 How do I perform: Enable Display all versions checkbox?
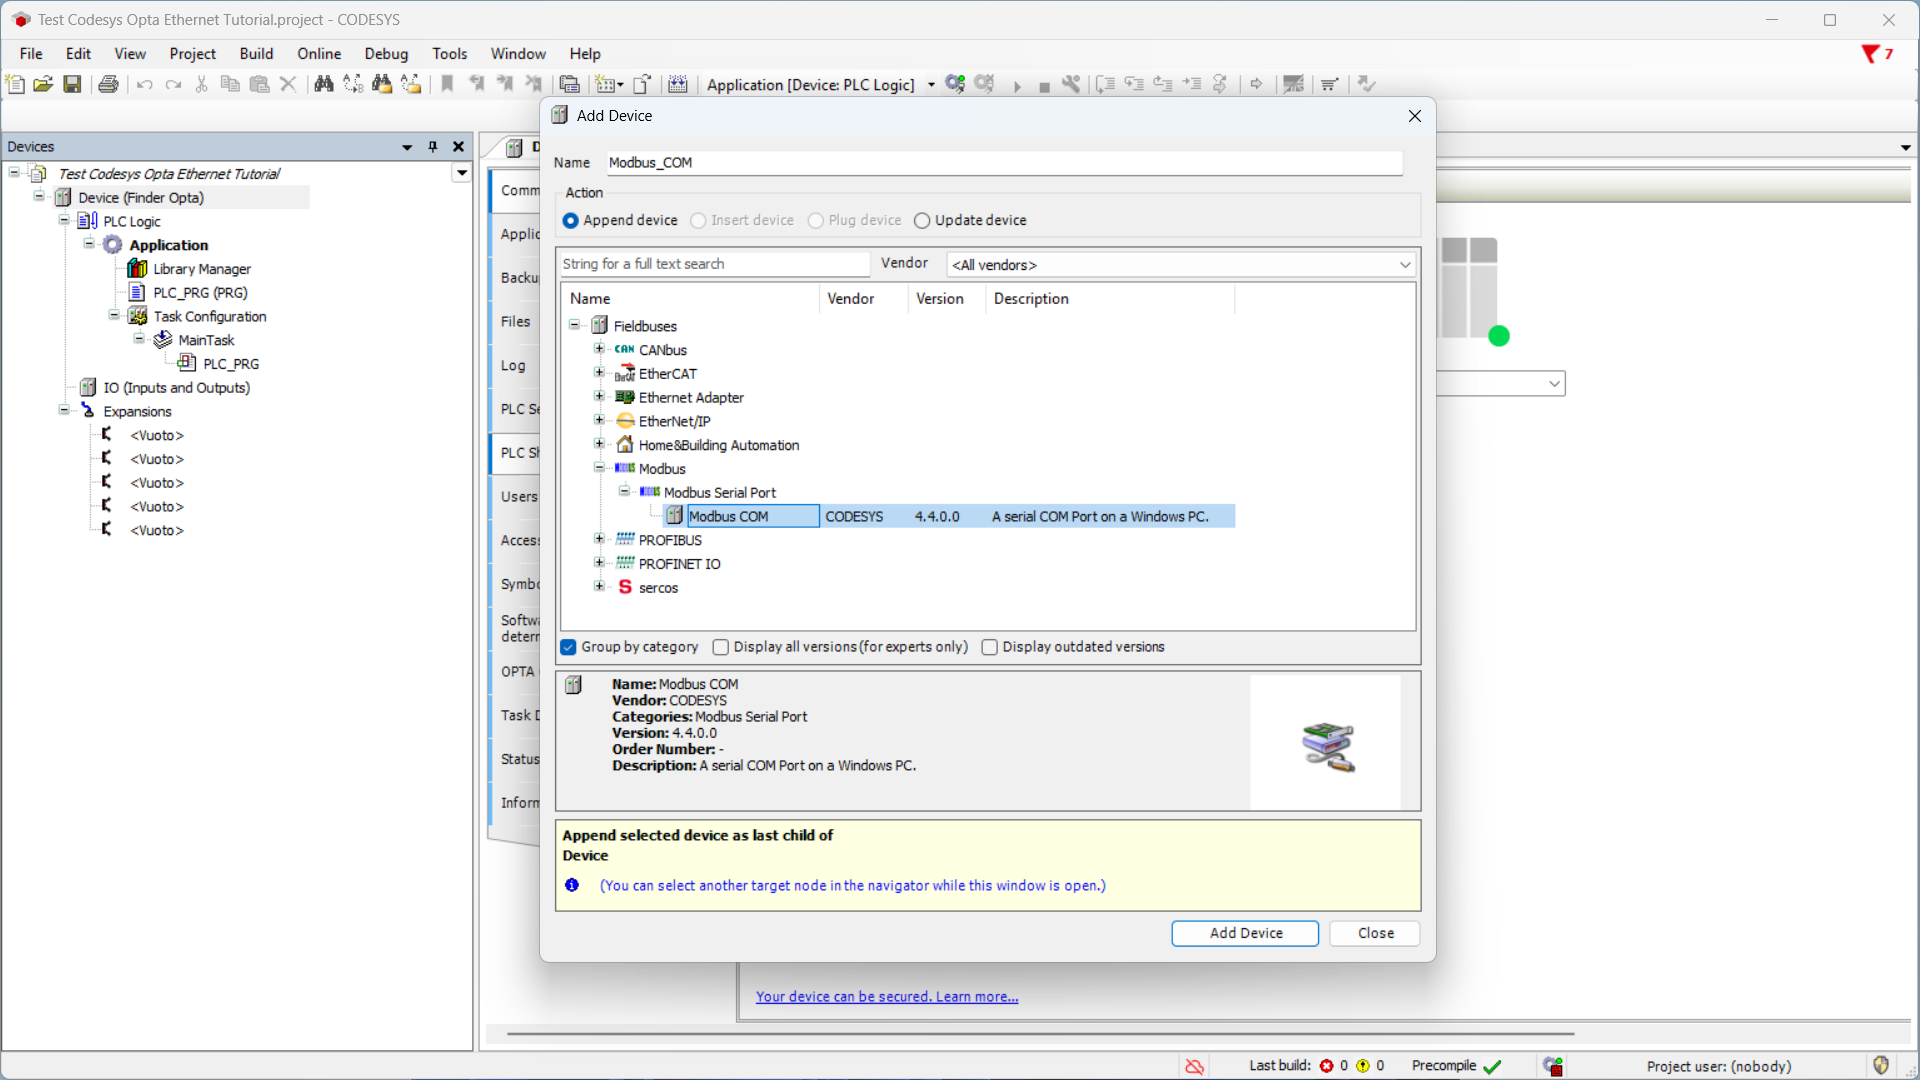pos(720,647)
